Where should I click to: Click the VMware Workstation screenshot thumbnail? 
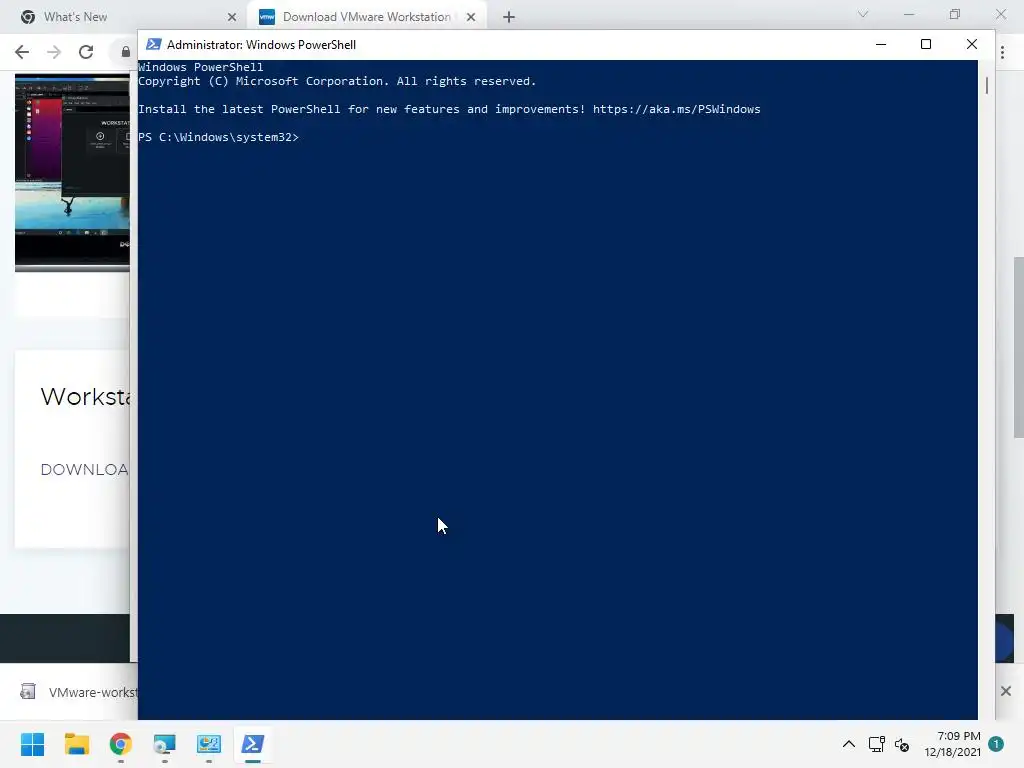point(72,172)
